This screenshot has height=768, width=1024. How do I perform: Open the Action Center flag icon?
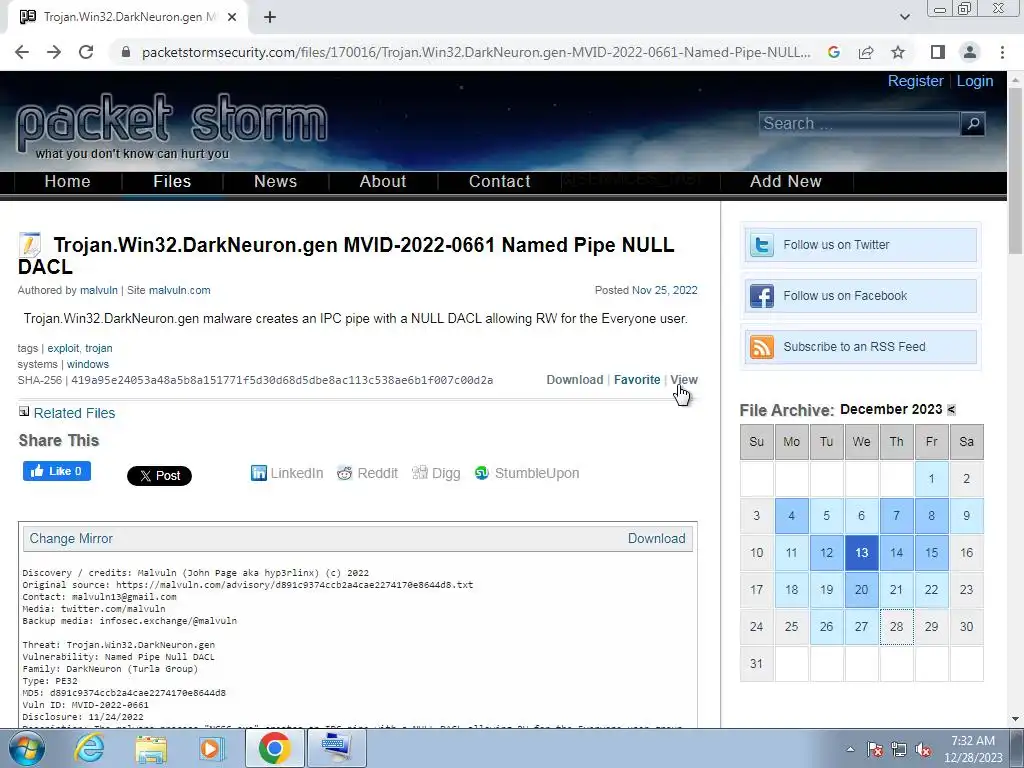click(875, 750)
